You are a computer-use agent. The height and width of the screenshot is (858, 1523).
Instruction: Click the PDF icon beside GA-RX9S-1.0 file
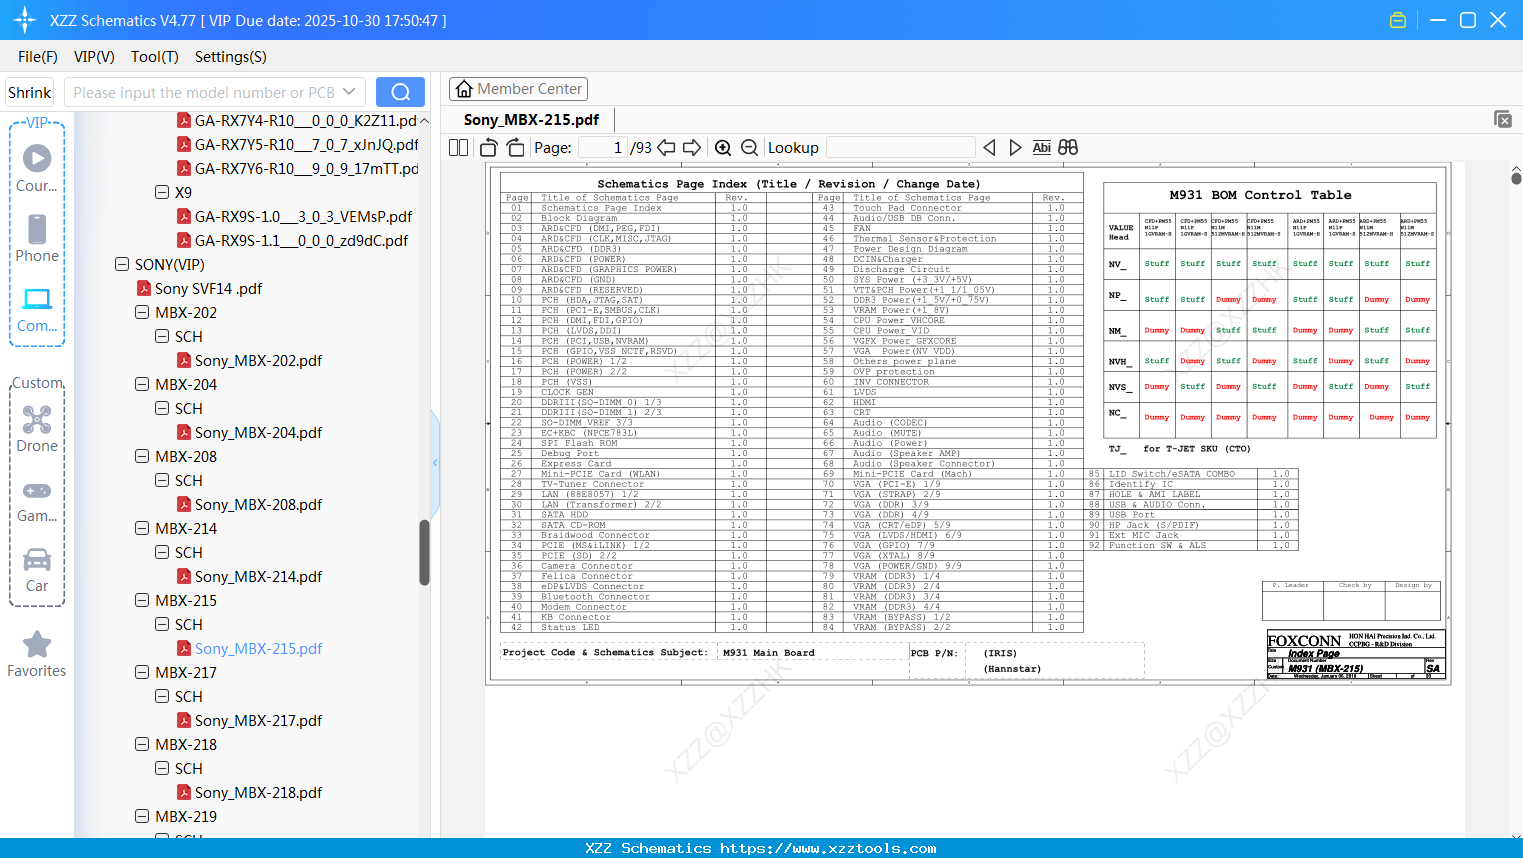(x=184, y=216)
